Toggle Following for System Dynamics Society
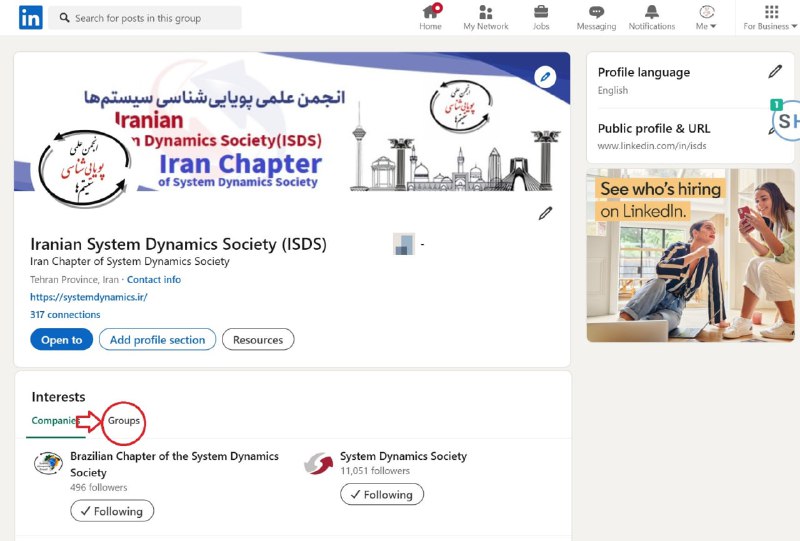 click(382, 495)
